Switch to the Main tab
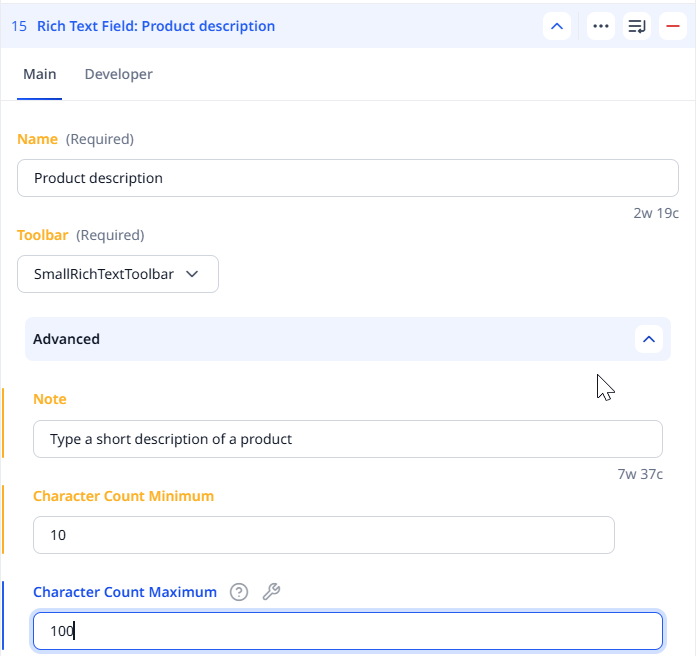Image resolution: width=697 pixels, height=656 pixels. coord(40,74)
